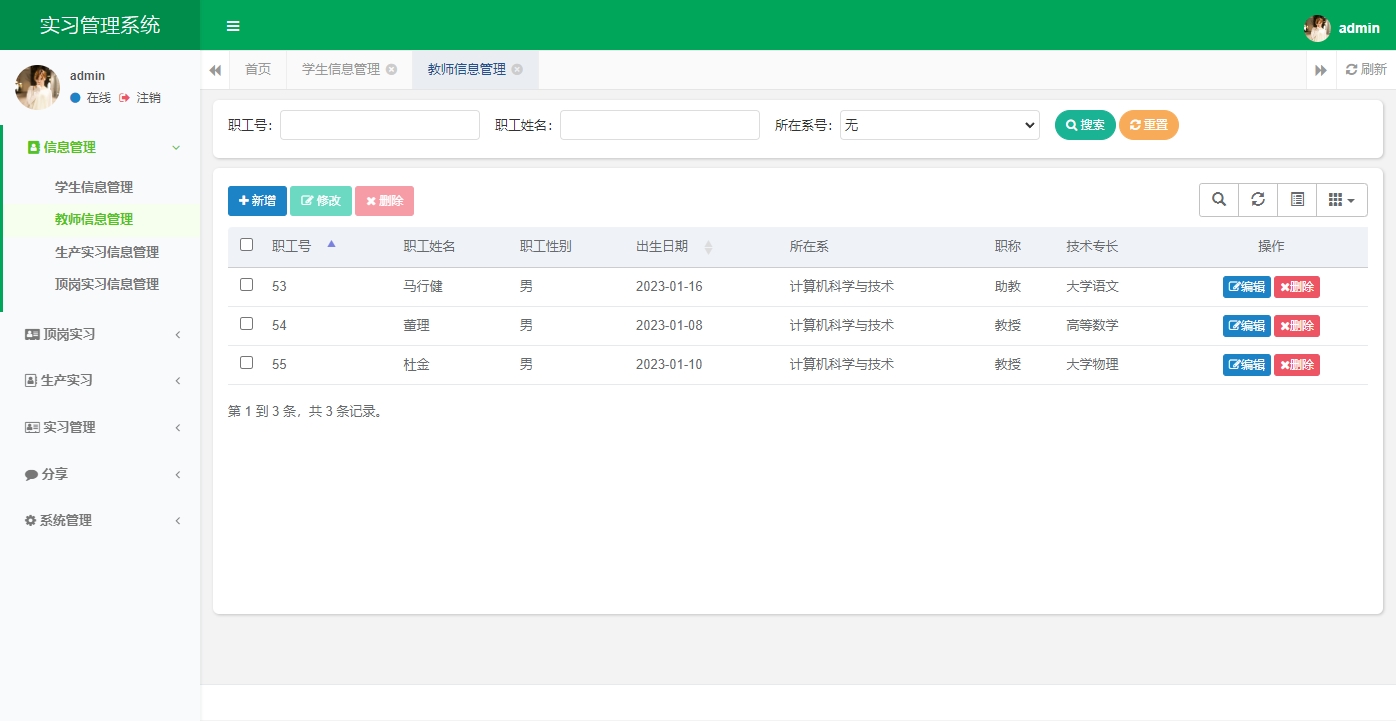Check the checkbox for row 54
1396x721 pixels.
(x=247, y=324)
